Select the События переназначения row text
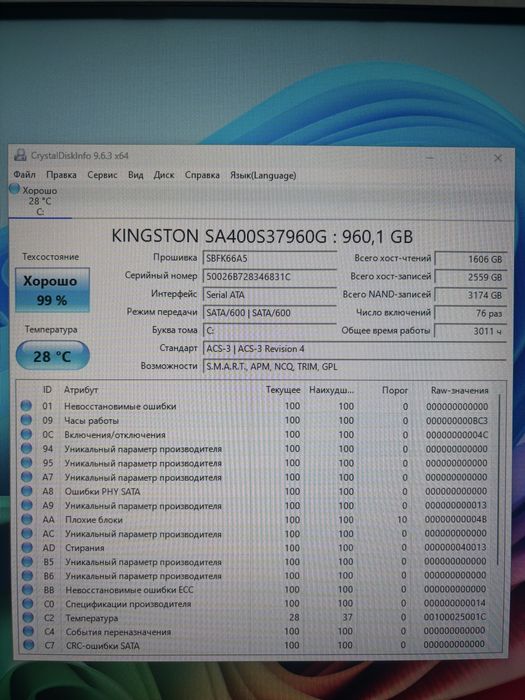Viewport: 525px width, 700px height. [x=118, y=632]
